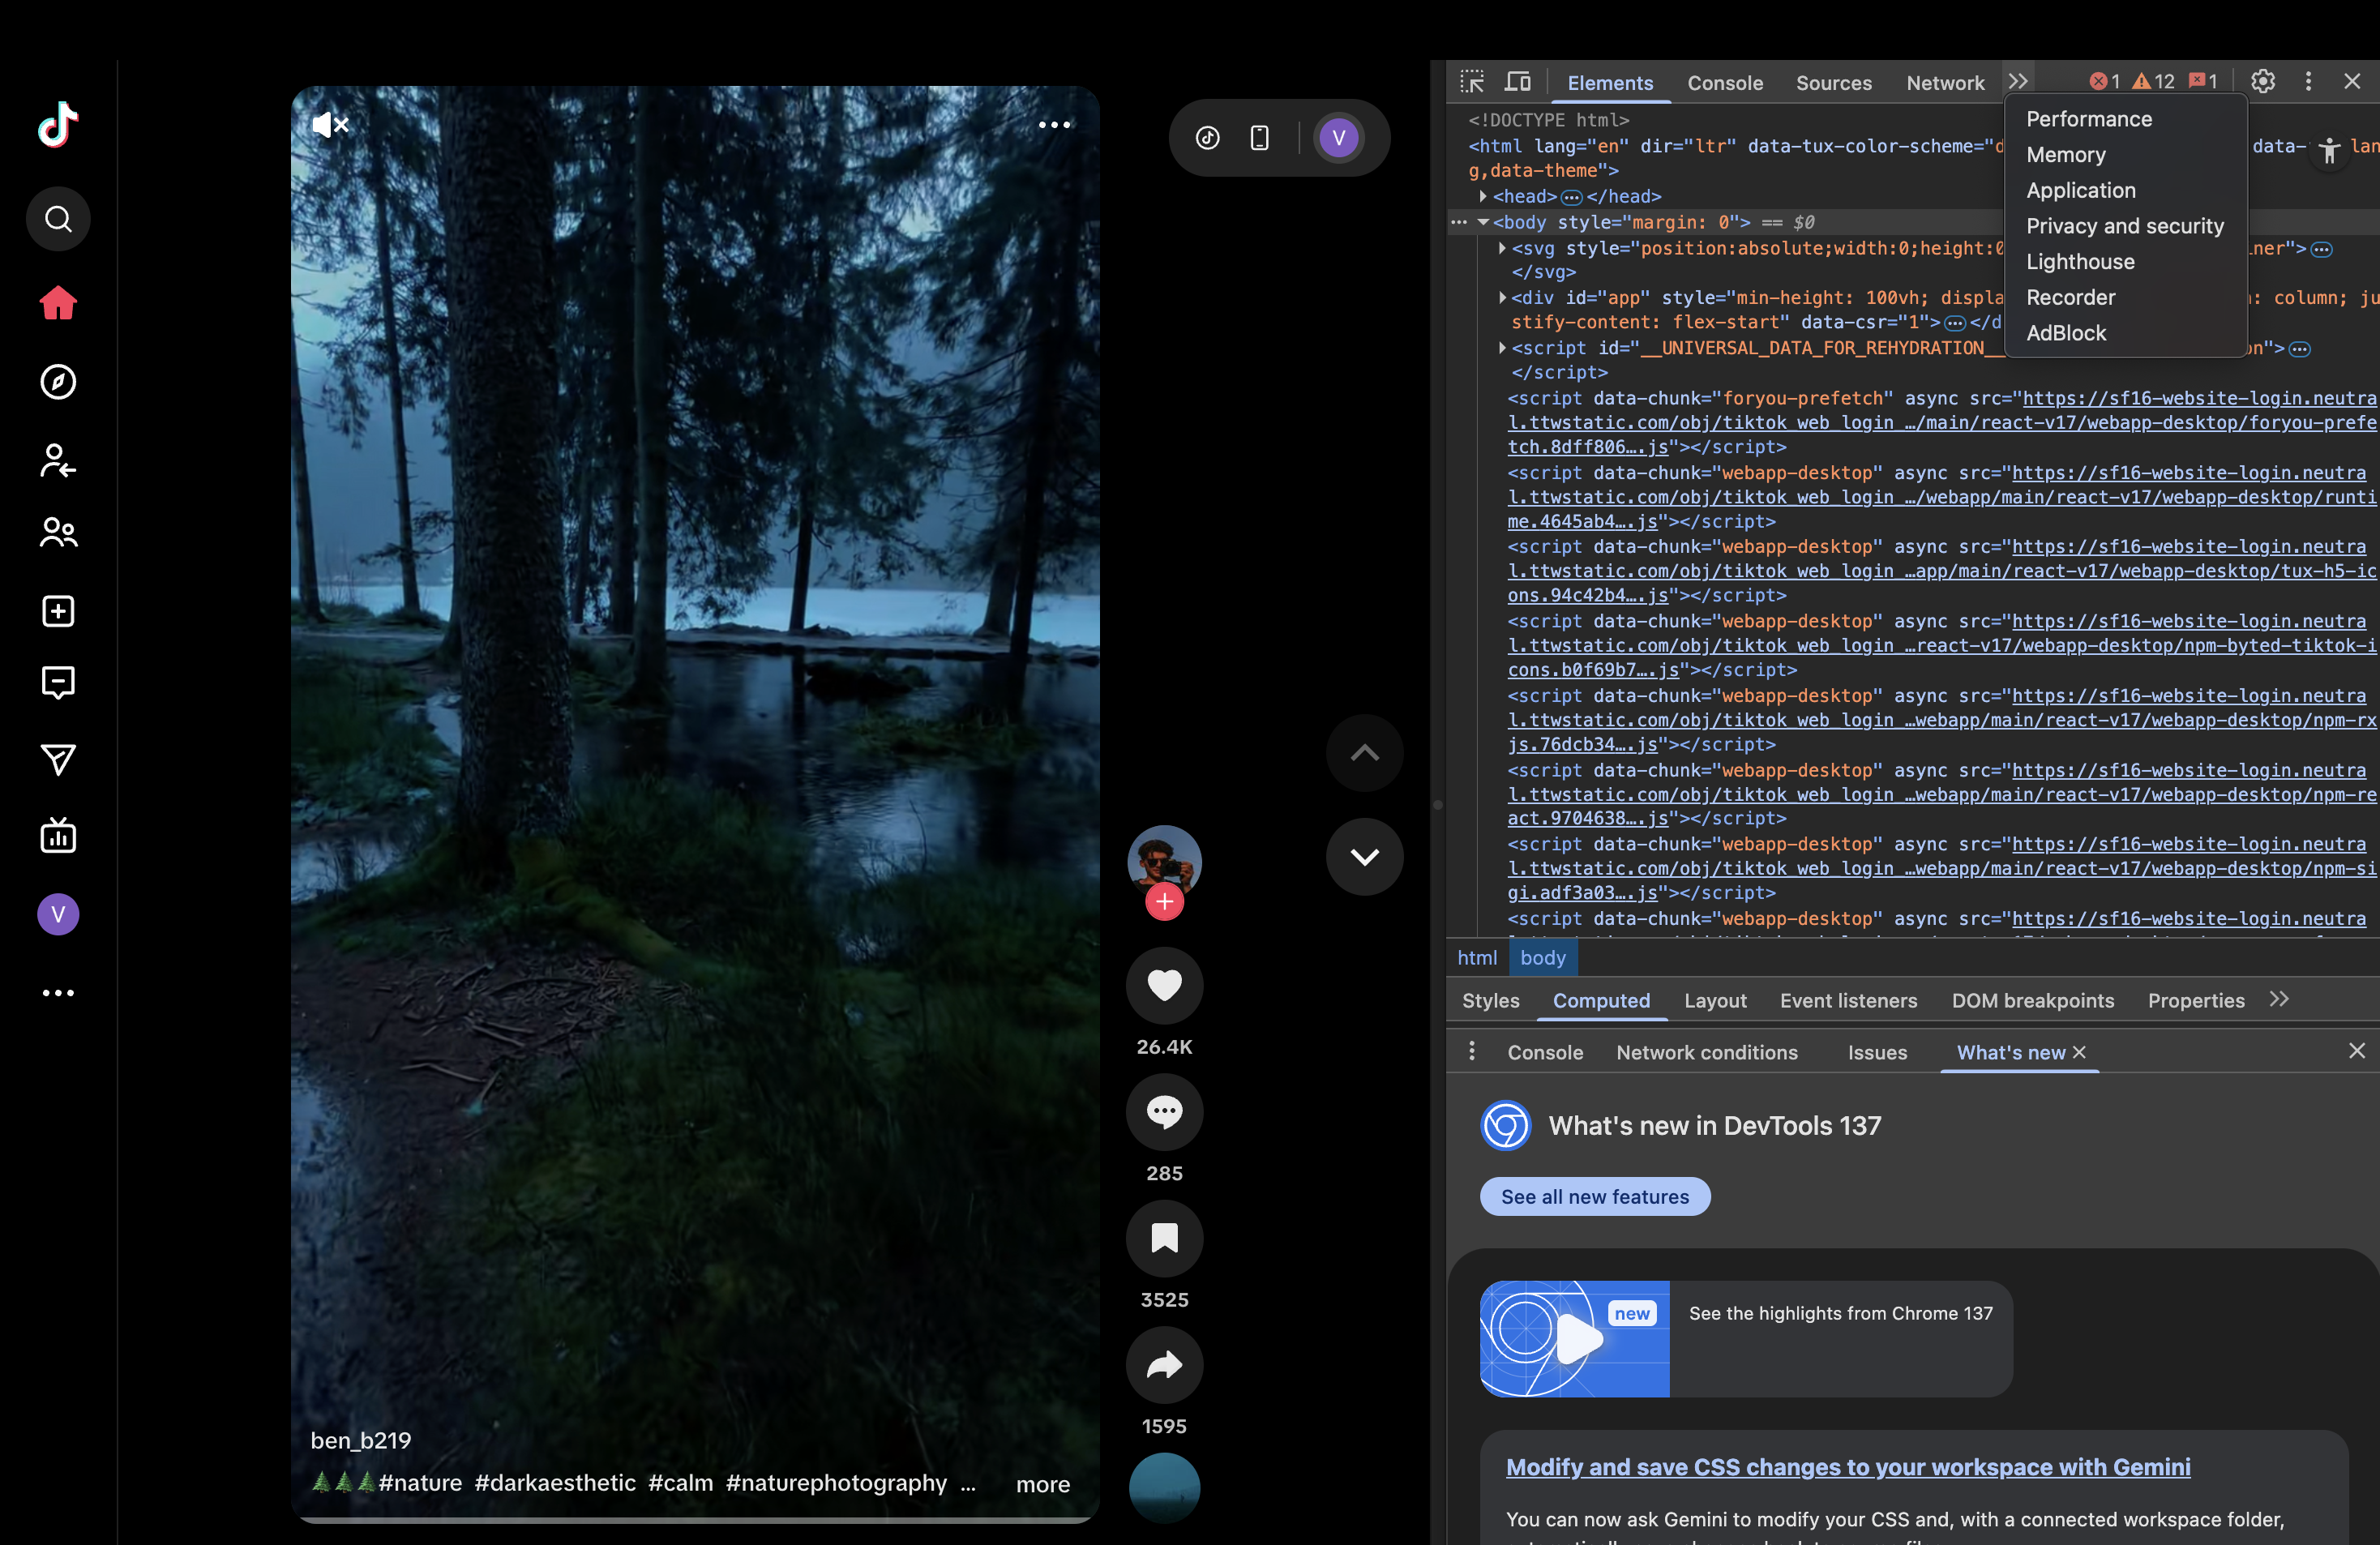Share the video with arrow icon

[x=1164, y=1365]
